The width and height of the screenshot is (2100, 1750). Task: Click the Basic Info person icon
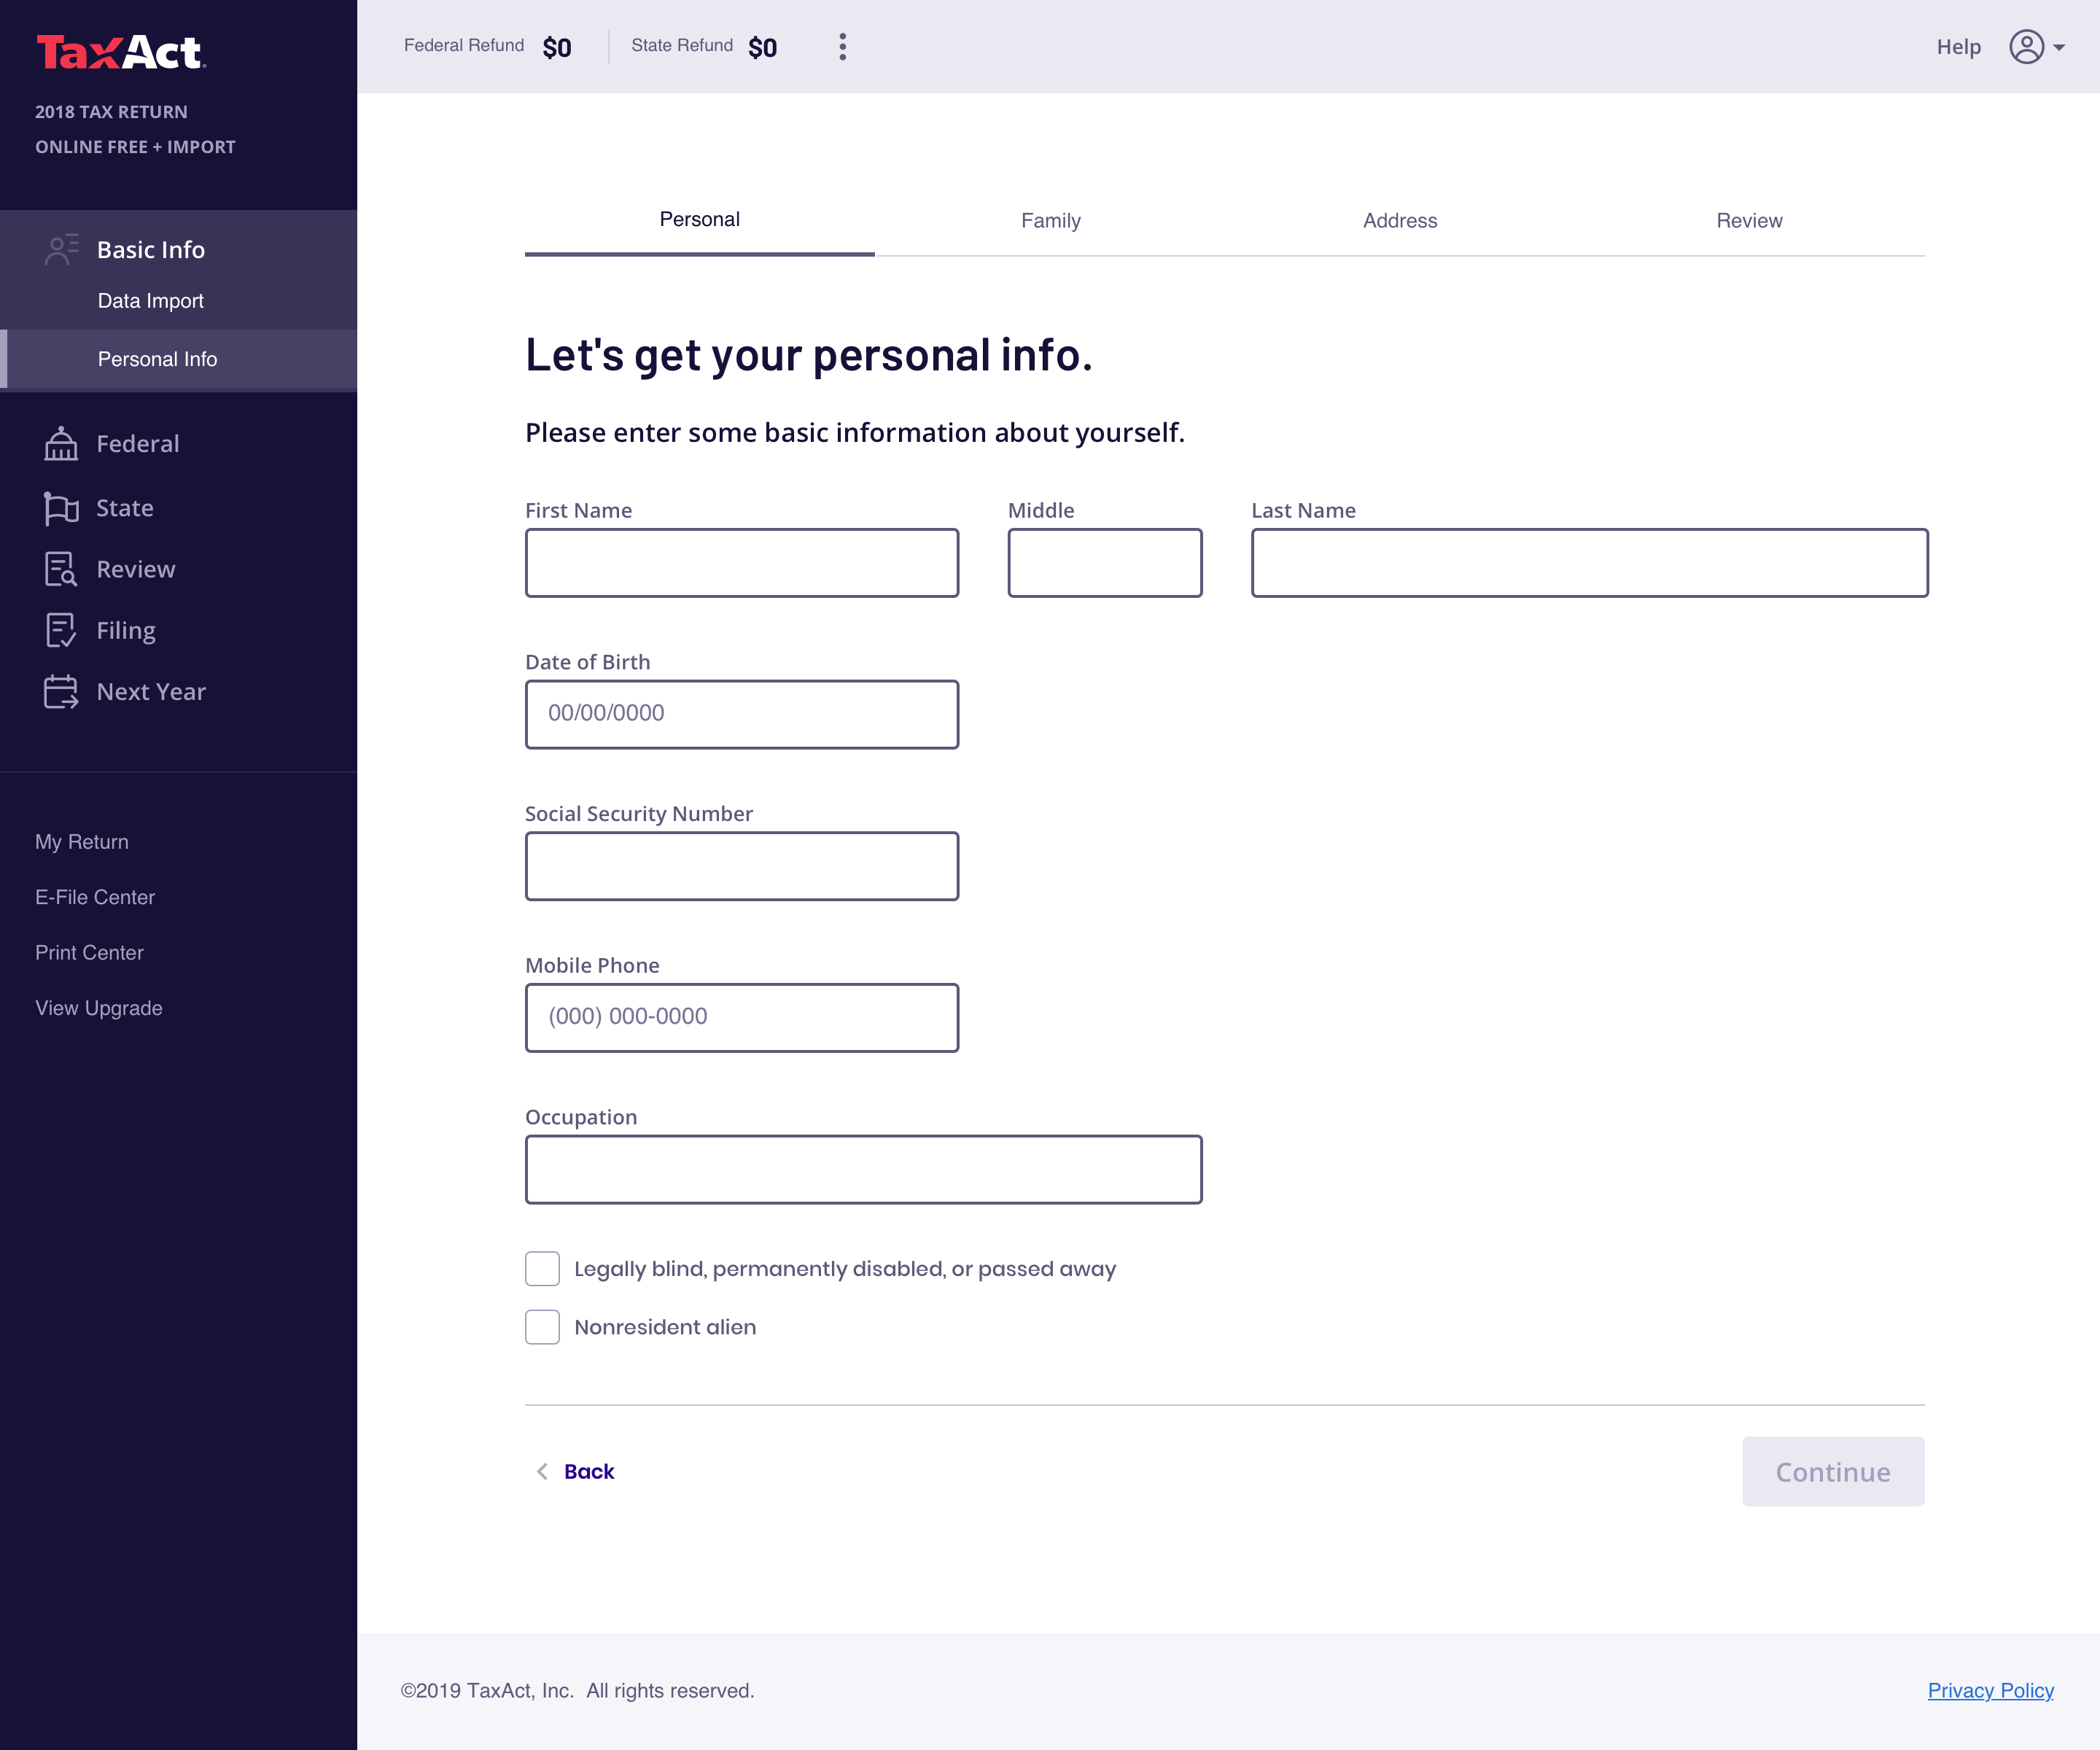pyautogui.click(x=61, y=250)
